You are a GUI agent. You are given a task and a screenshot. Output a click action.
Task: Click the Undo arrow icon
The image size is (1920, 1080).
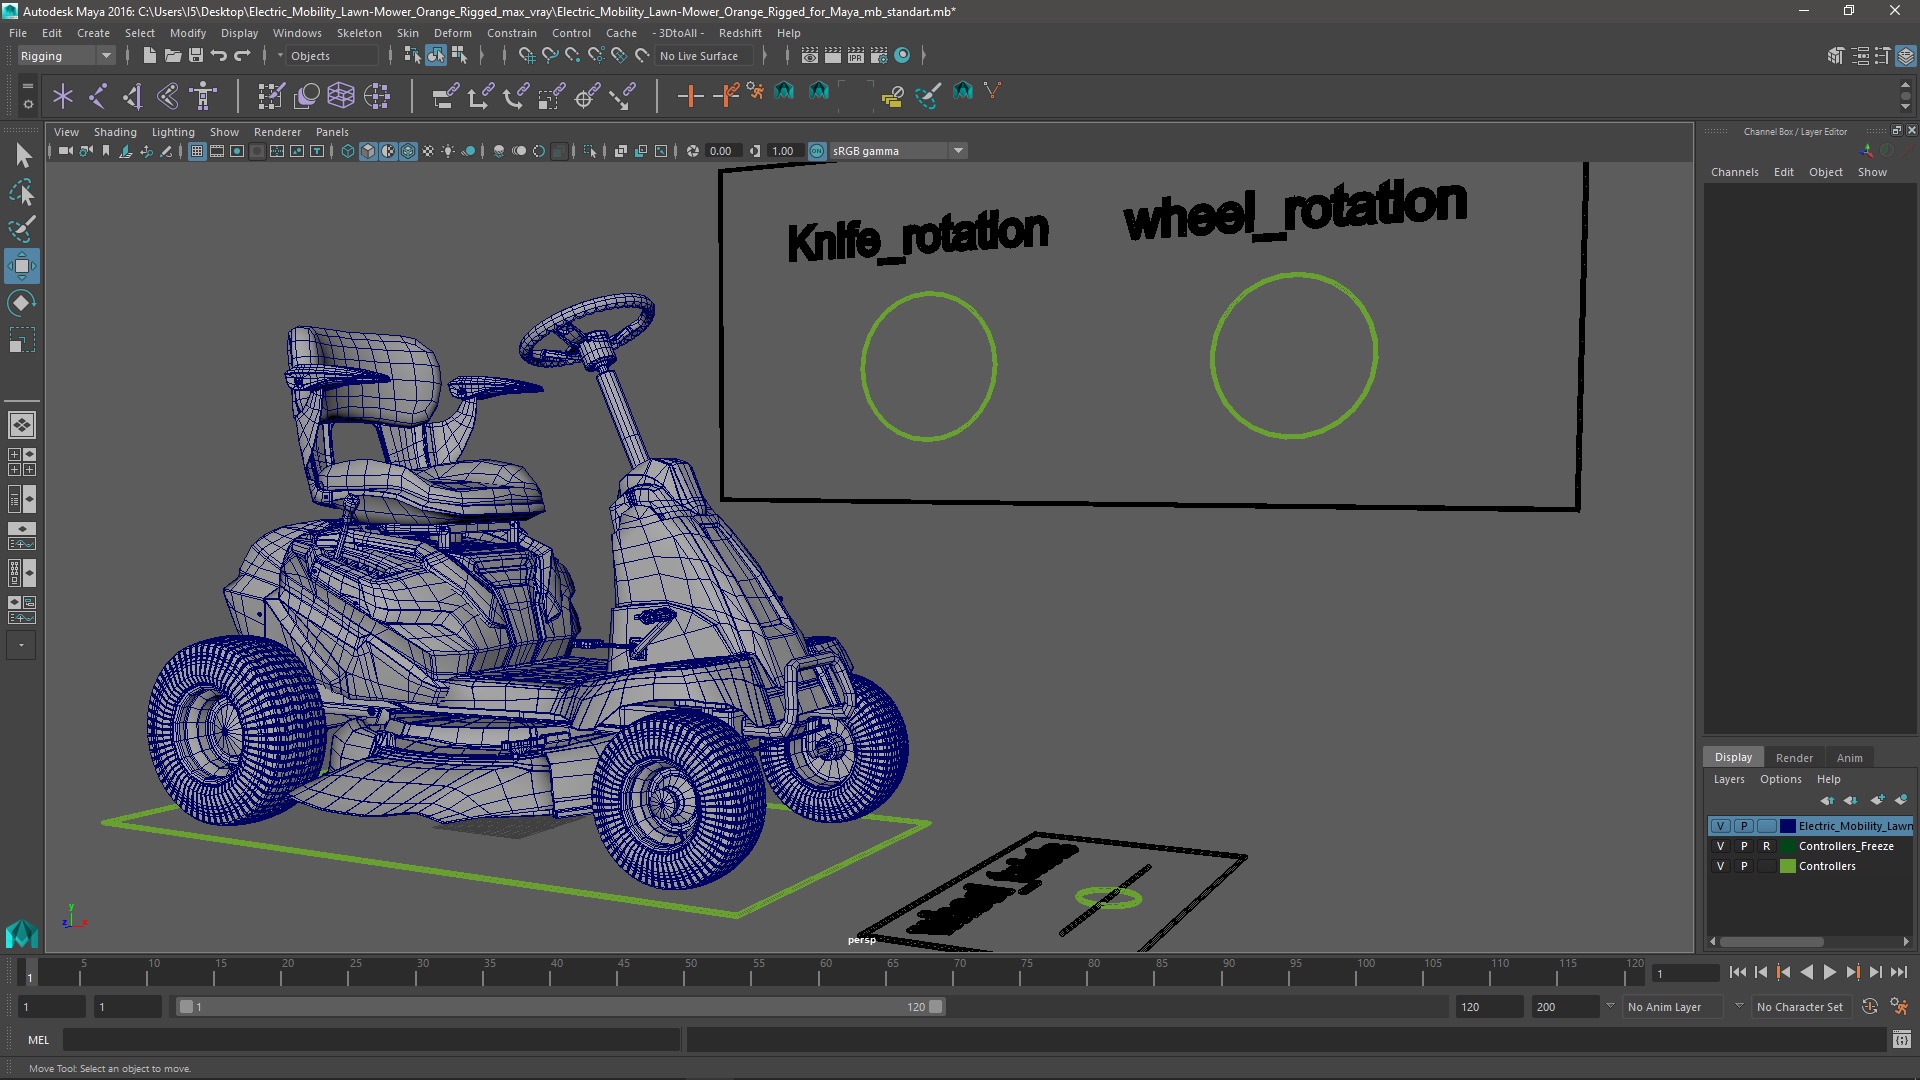(219, 56)
